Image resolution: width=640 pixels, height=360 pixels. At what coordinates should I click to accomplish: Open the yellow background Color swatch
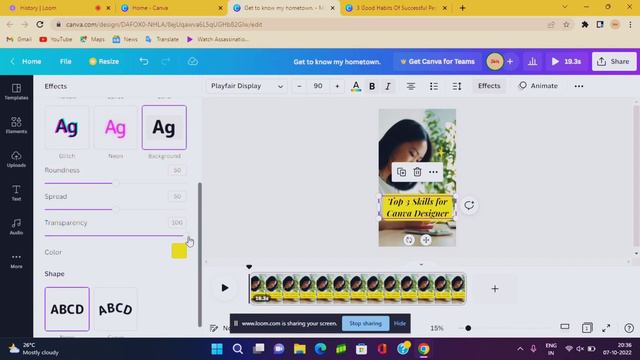179,251
